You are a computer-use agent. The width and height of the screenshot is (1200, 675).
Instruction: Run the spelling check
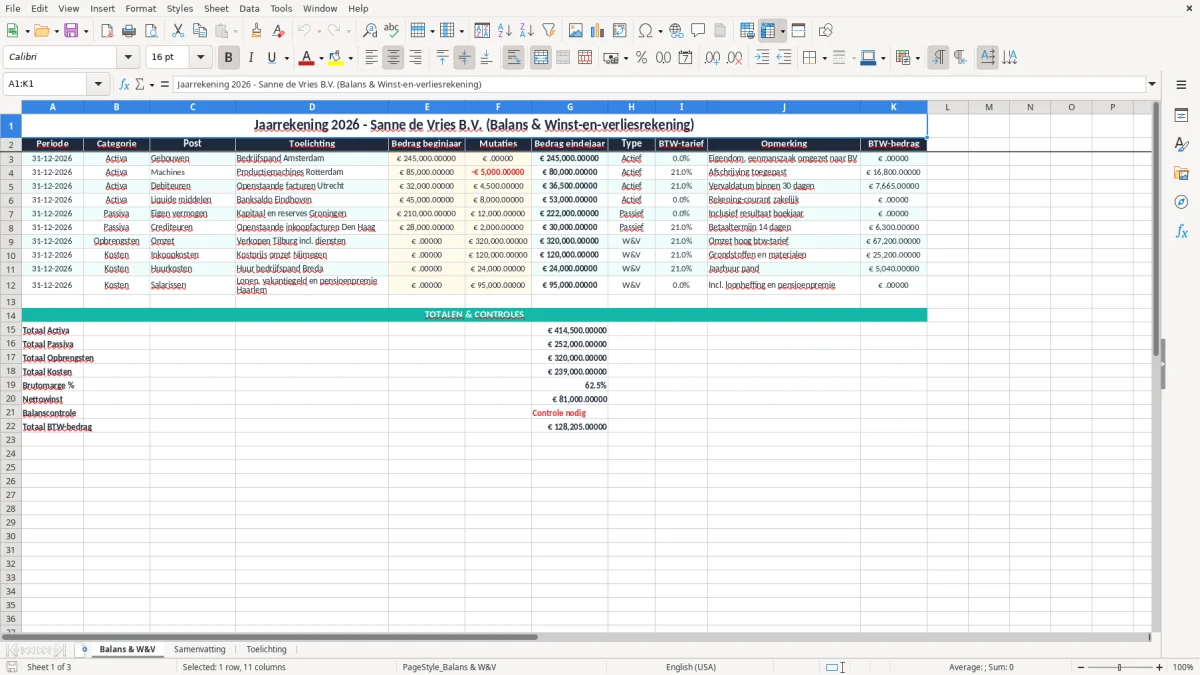(x=392, y=31)
